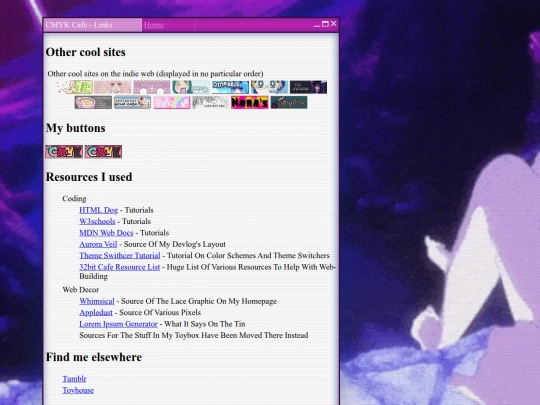The image size is (540, 405).
Task: Open the W3schools link
Action: (97, 221)
